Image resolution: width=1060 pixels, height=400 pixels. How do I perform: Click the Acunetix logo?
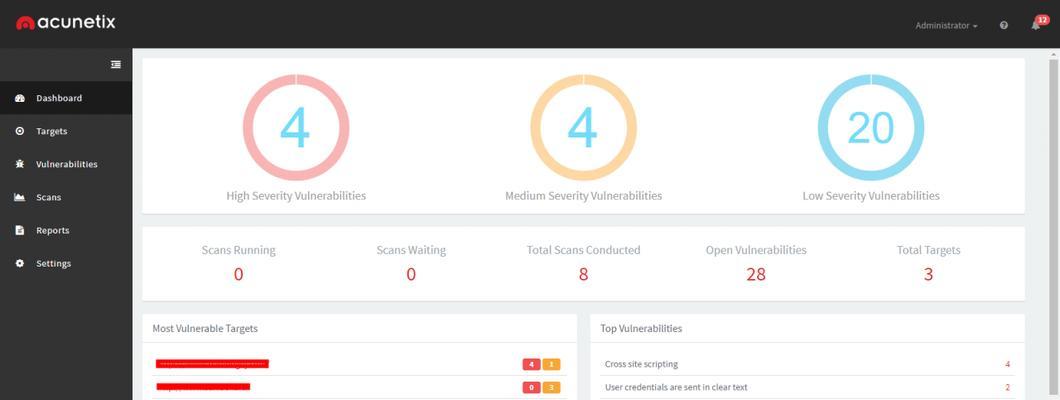(x=66, y=22)
